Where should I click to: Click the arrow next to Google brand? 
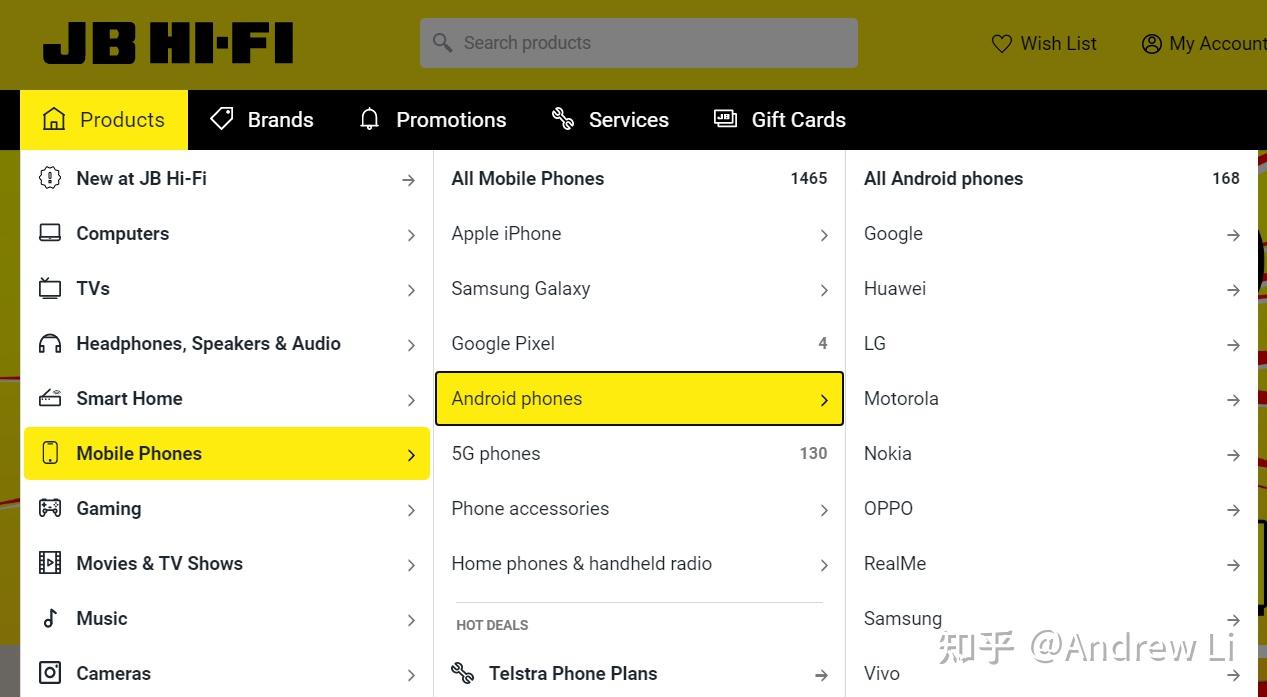(x=1233, y=235)
